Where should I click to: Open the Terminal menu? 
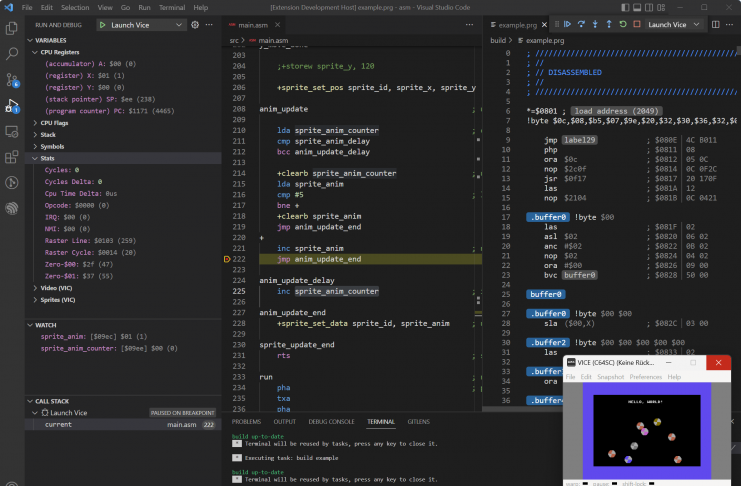(x=172, y=8)
